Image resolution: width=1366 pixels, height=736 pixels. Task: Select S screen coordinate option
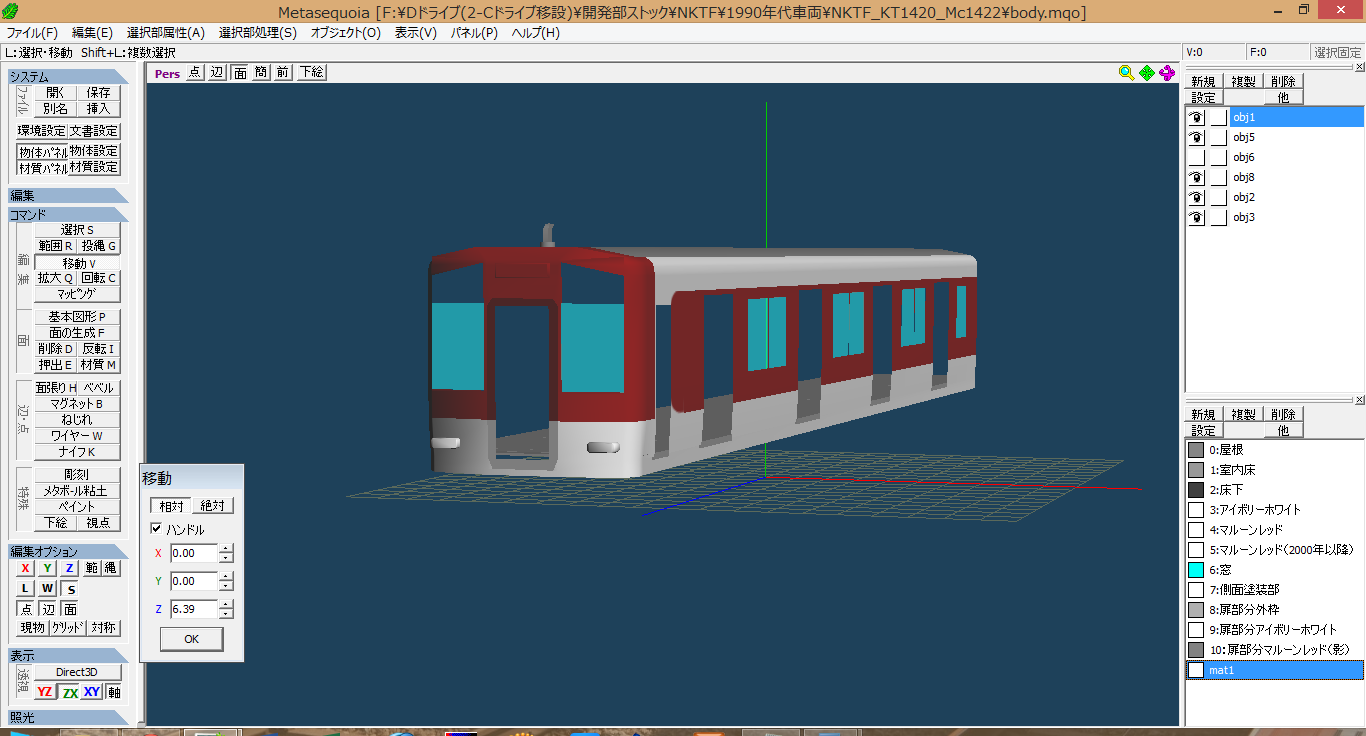pyautogui.click(x=71, y=589)
